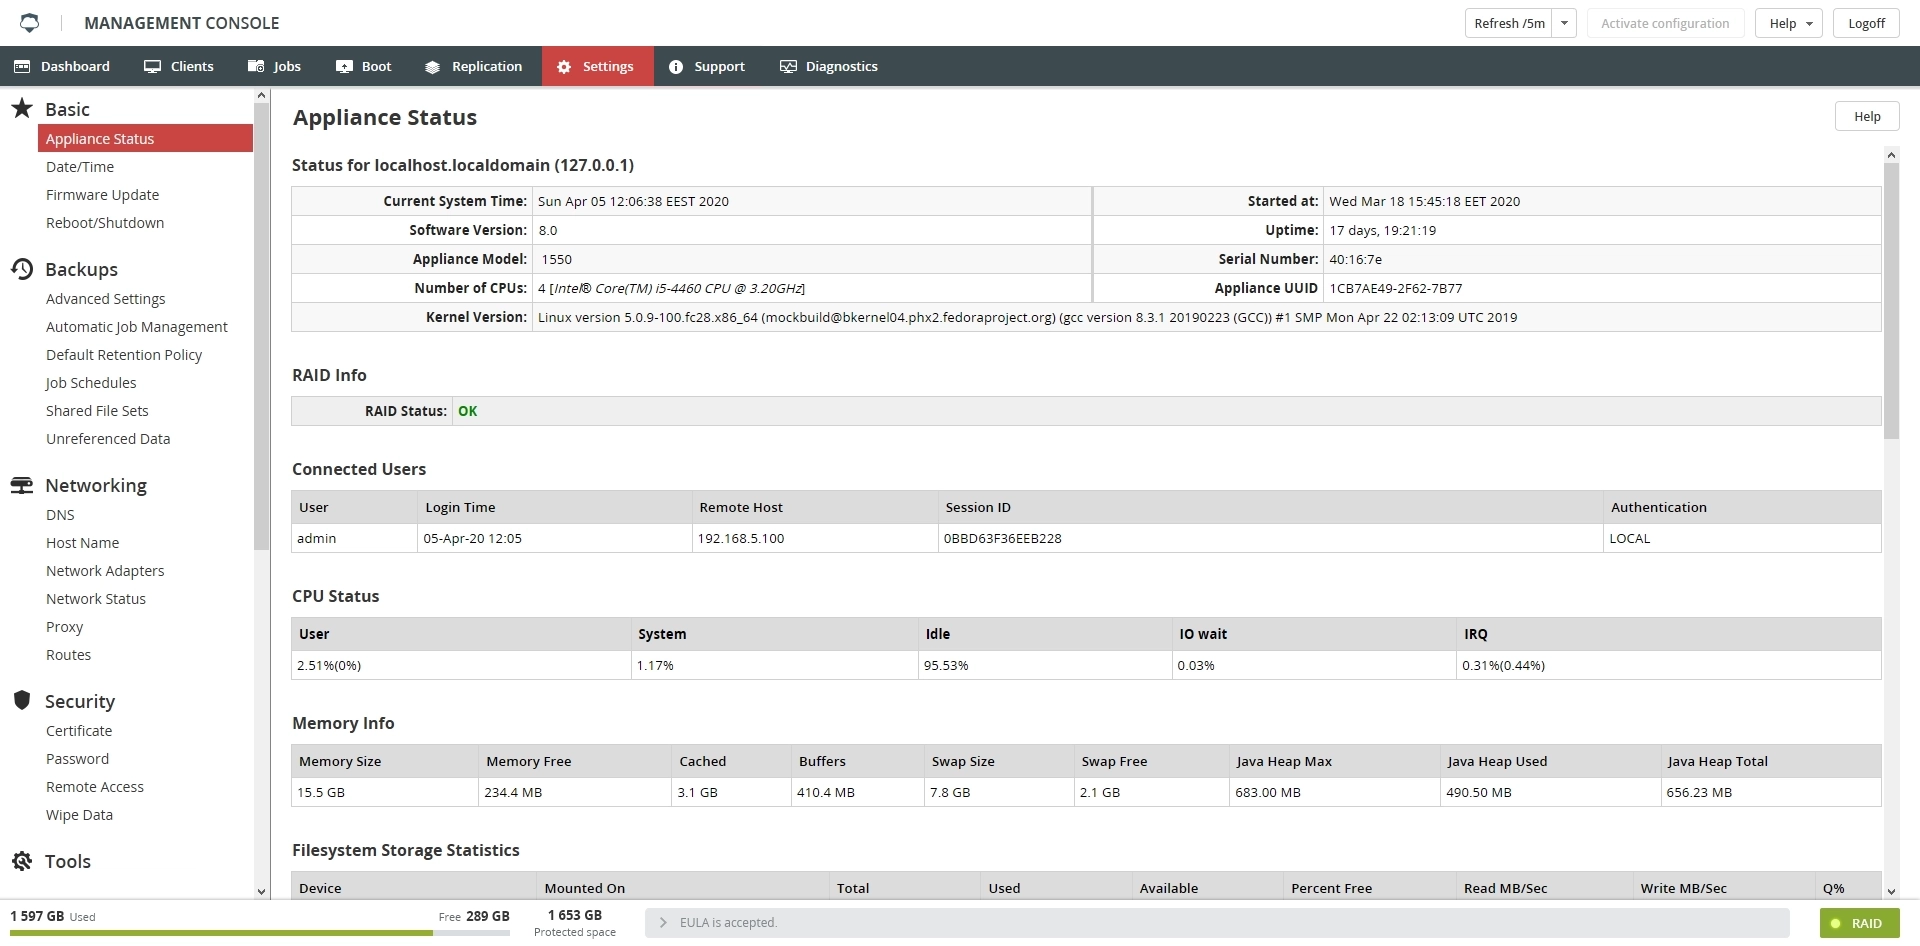Click the Settings gear icon
1920x946 pixels.
(x=564, y=67)
